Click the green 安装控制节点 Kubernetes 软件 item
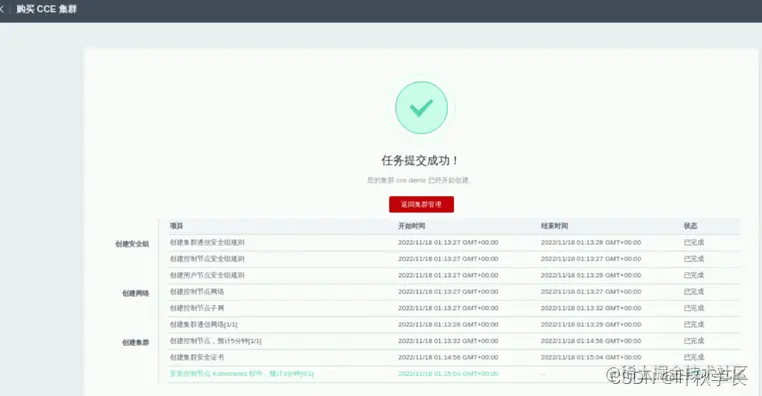762x396 pixels. [x=242, y=374]
